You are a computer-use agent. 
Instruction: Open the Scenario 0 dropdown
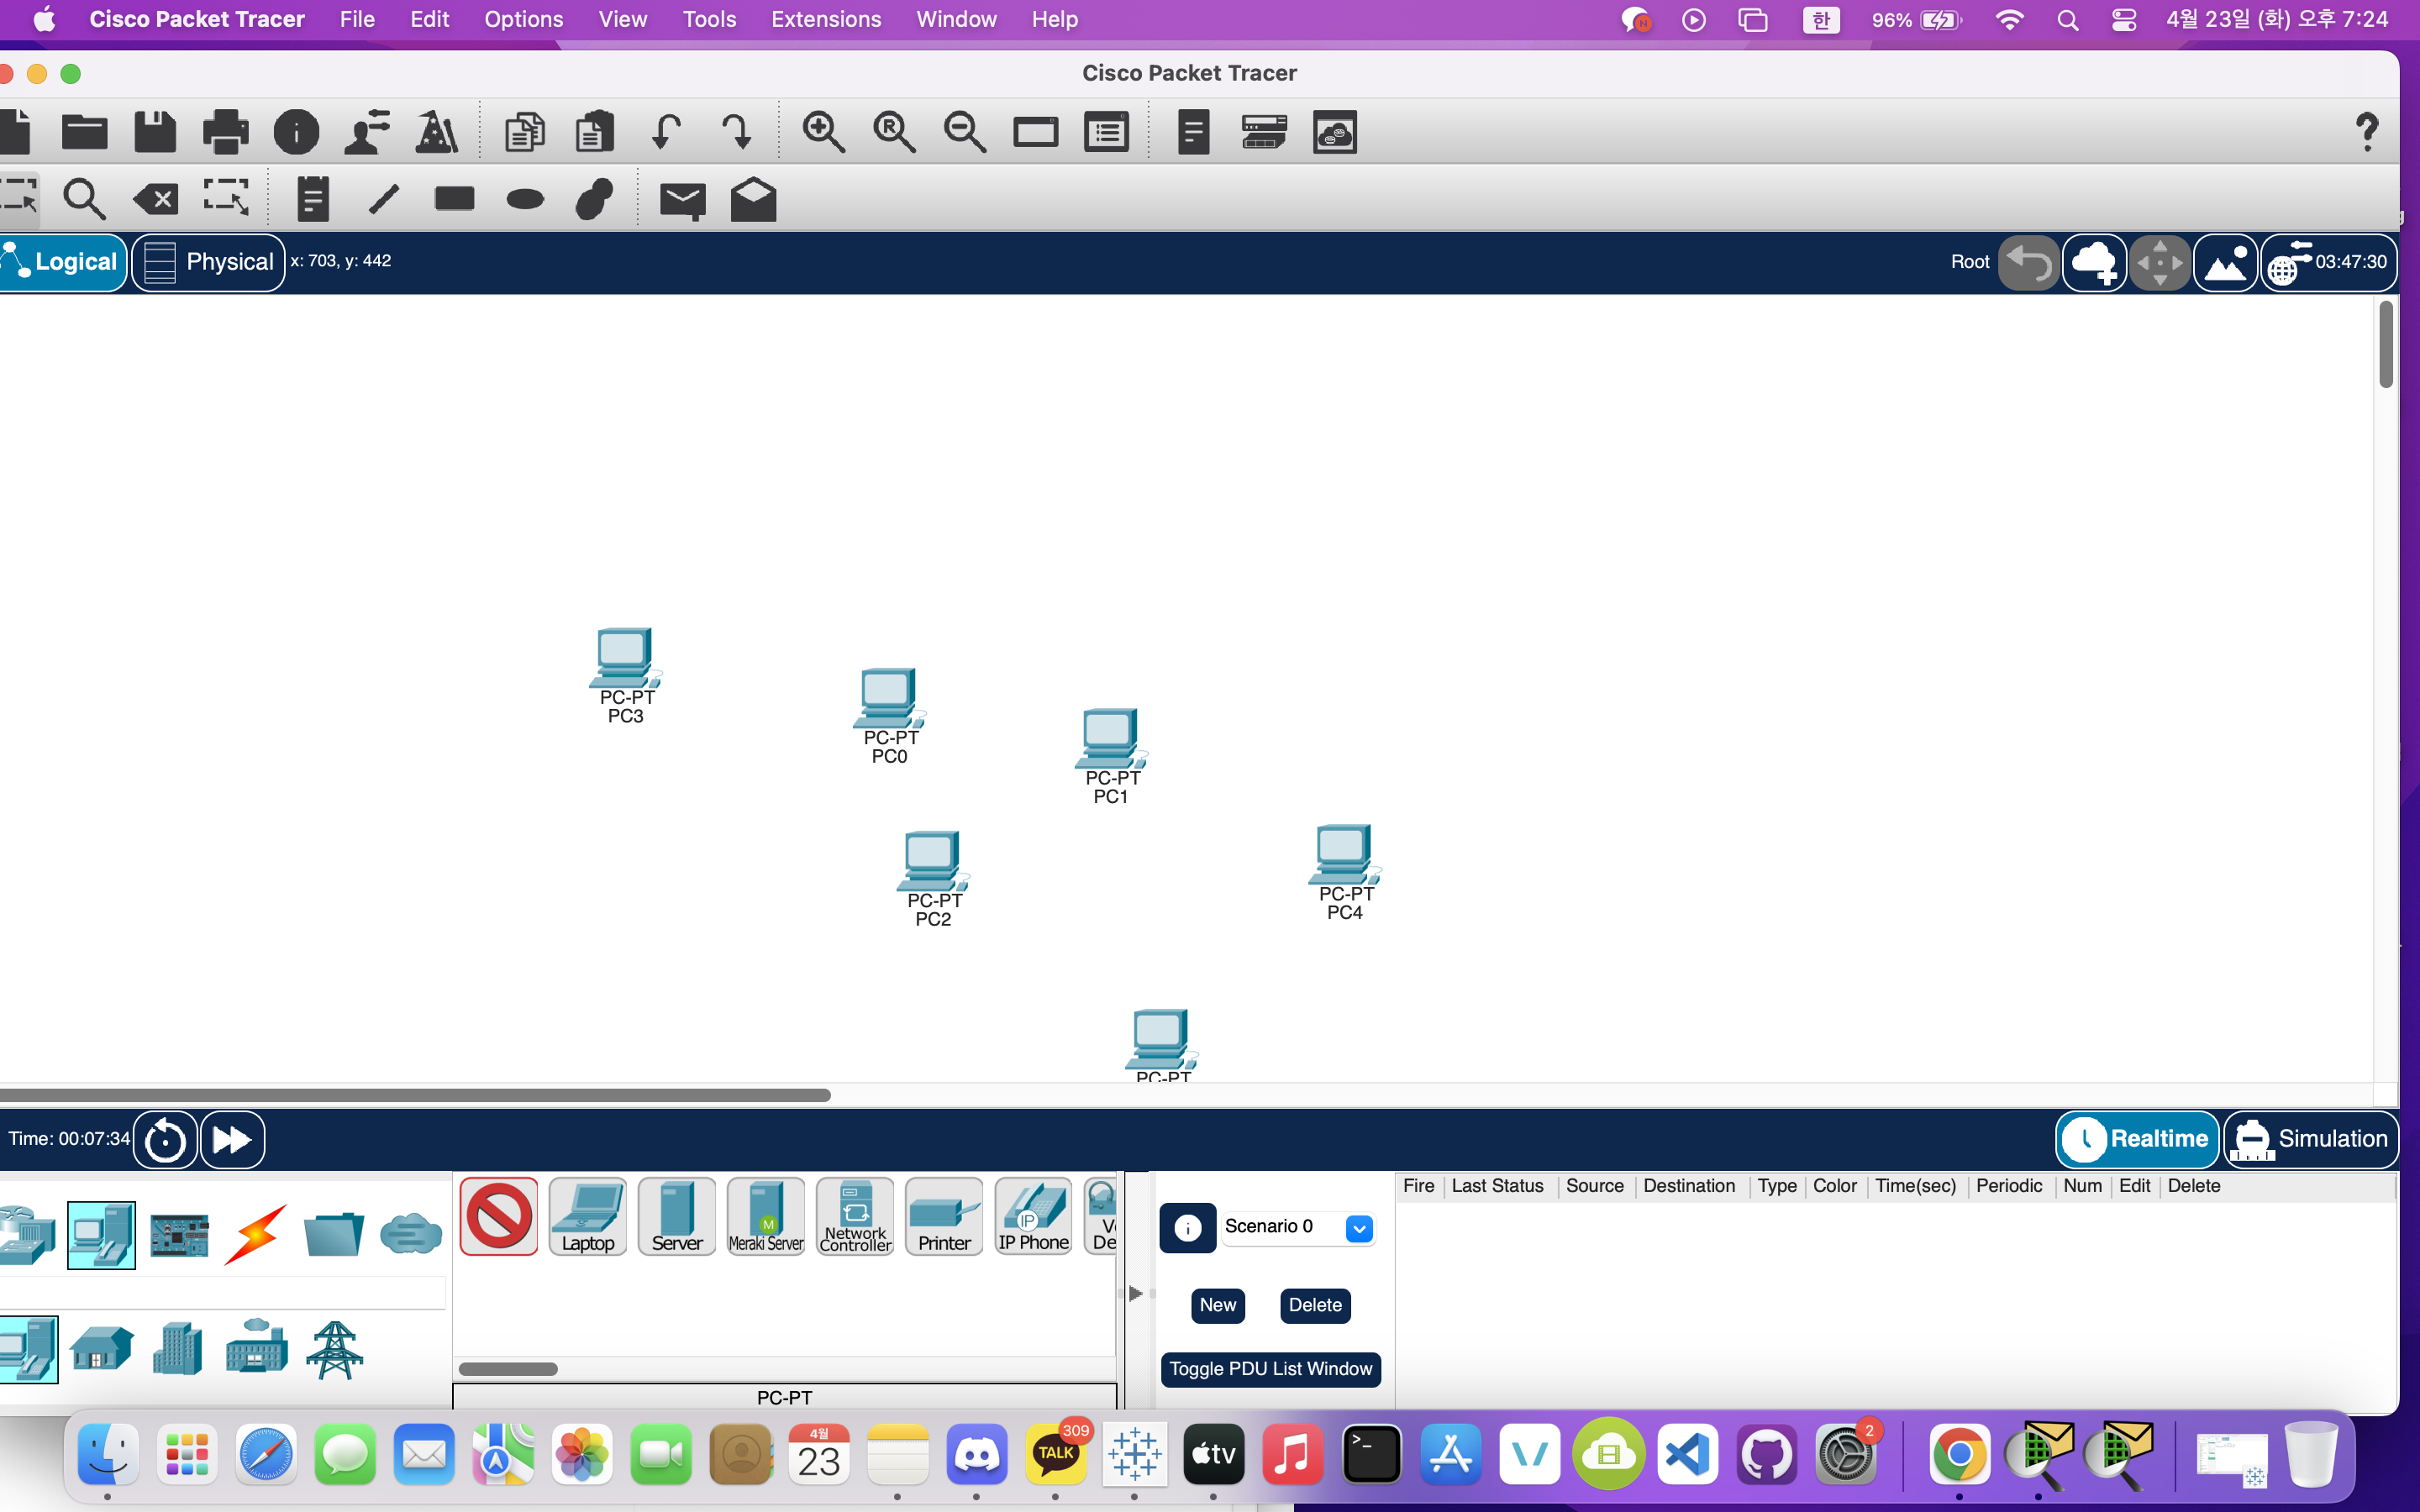coord(1359,1228)
